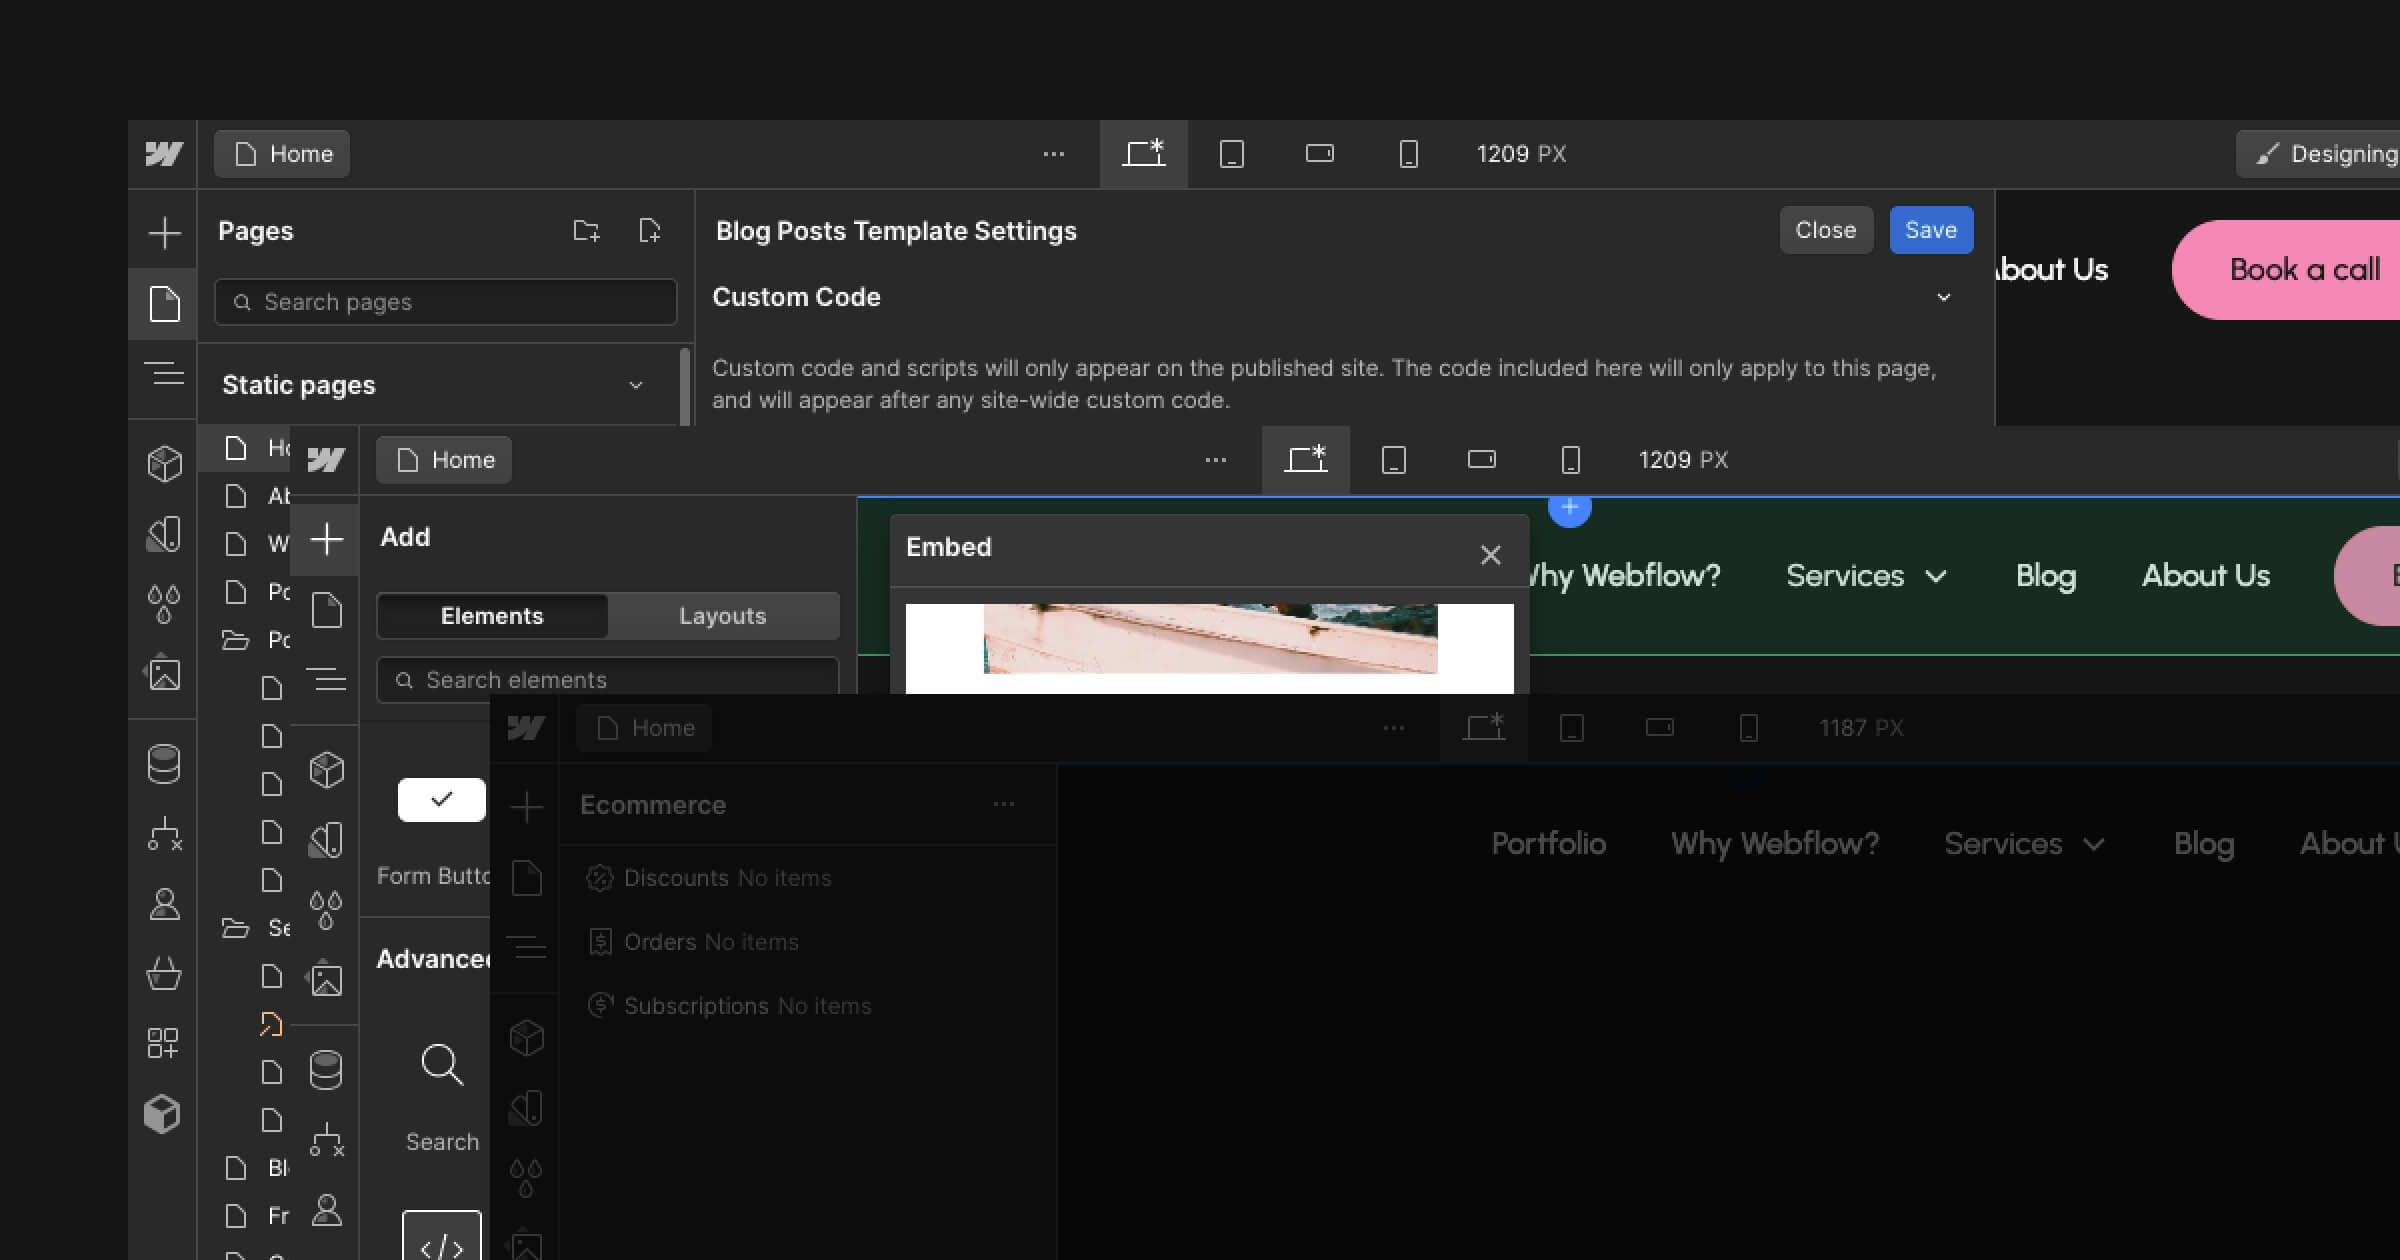Open more options ellipsis in Add panel window toolbar

1215,460
